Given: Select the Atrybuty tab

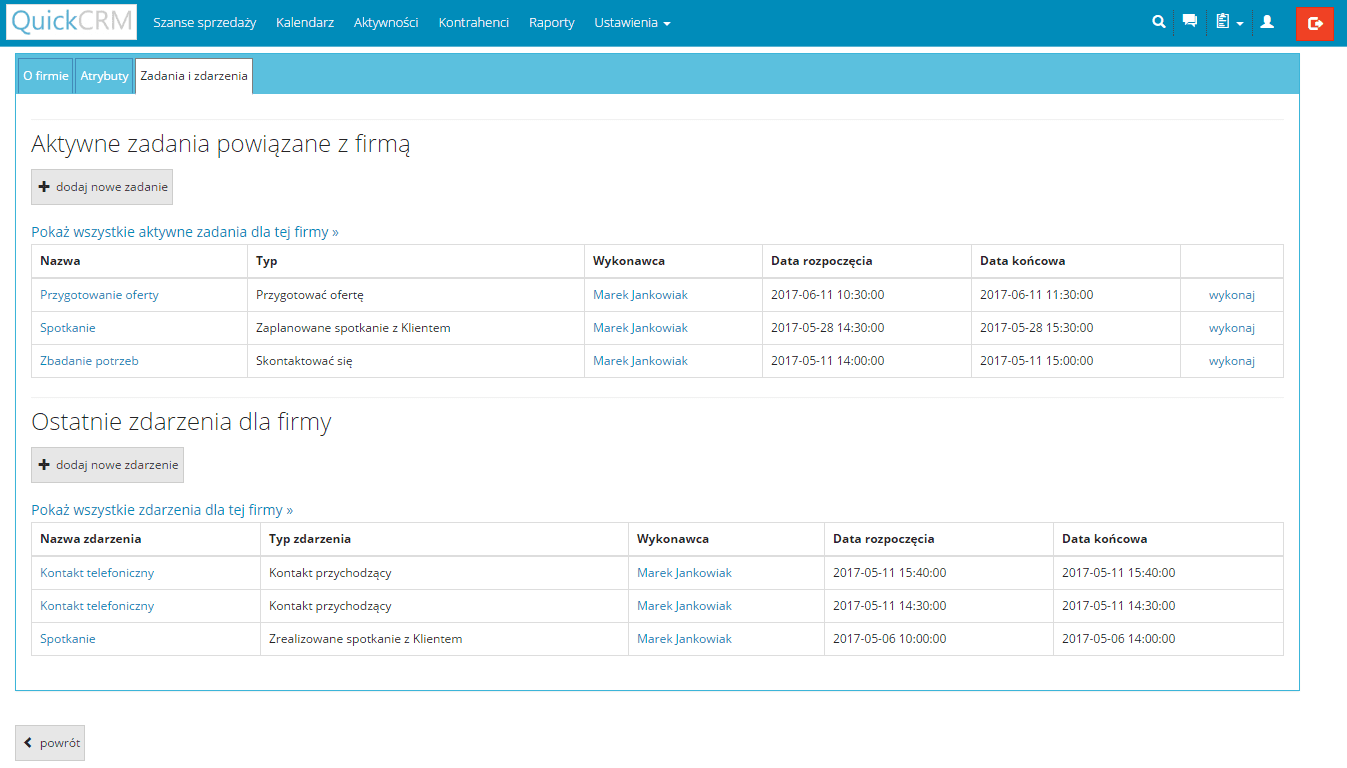Looking at the screenshot, I should [104, 76].
